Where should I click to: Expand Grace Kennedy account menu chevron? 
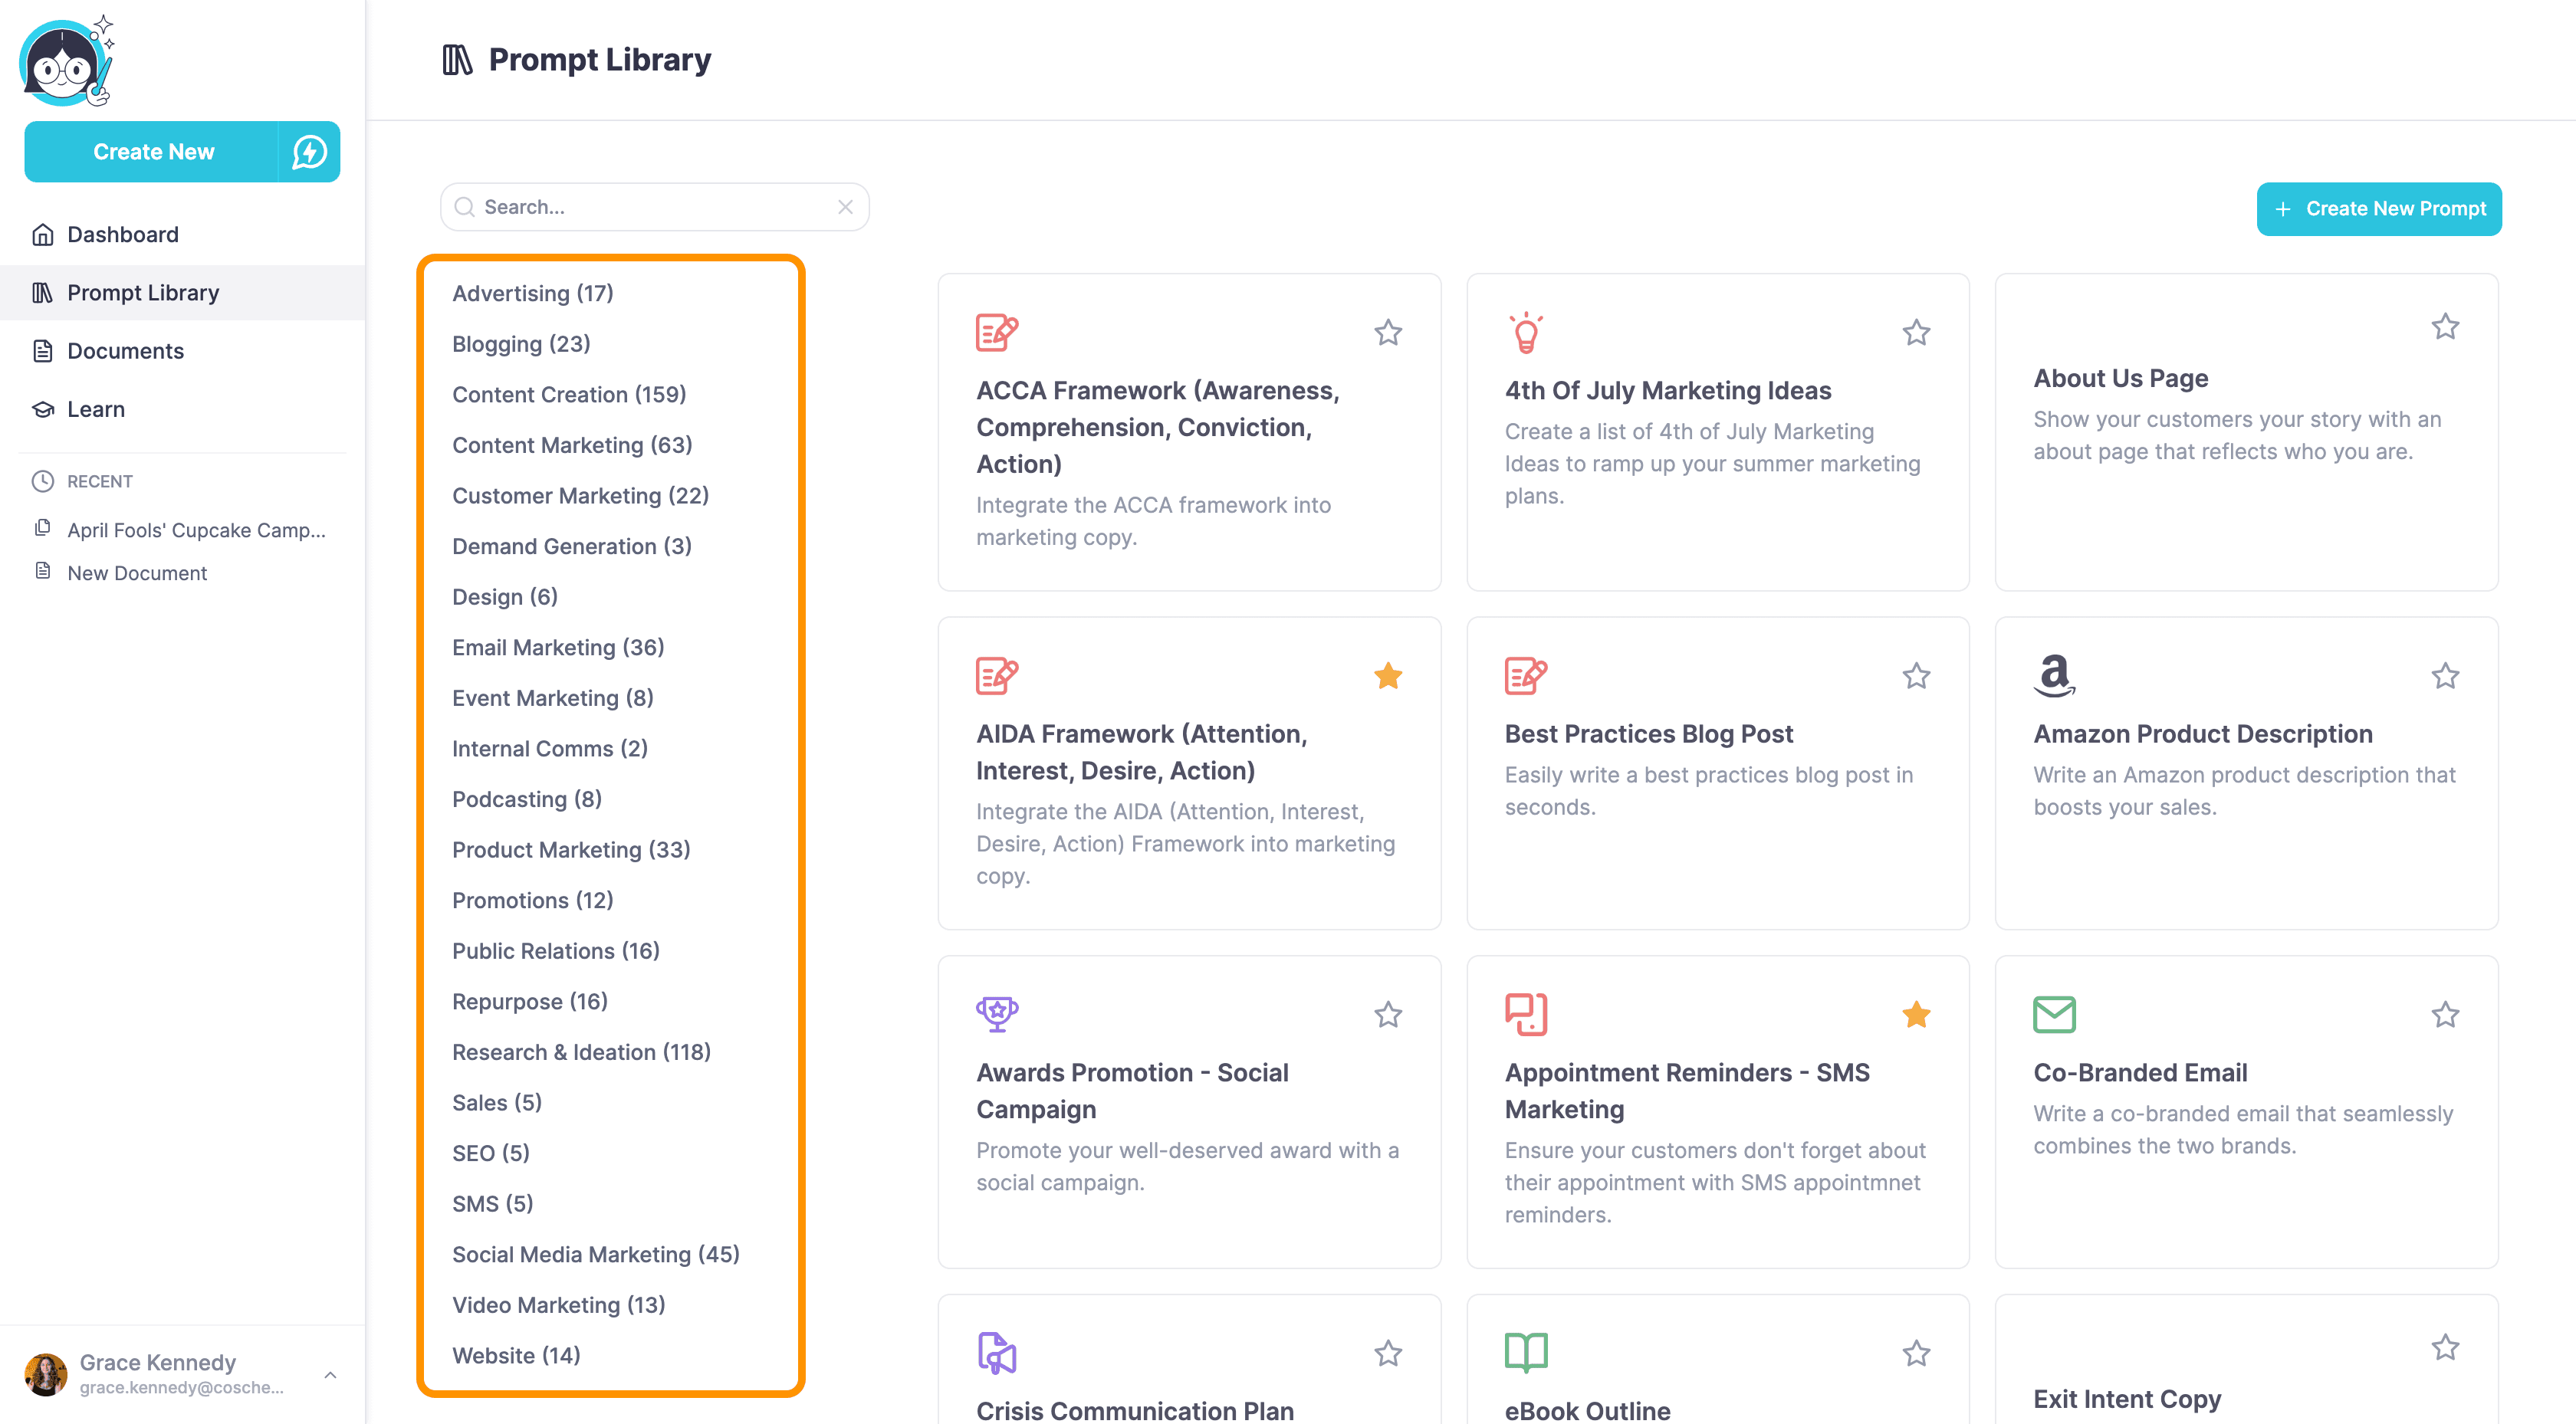click(x=331, y=1375)
